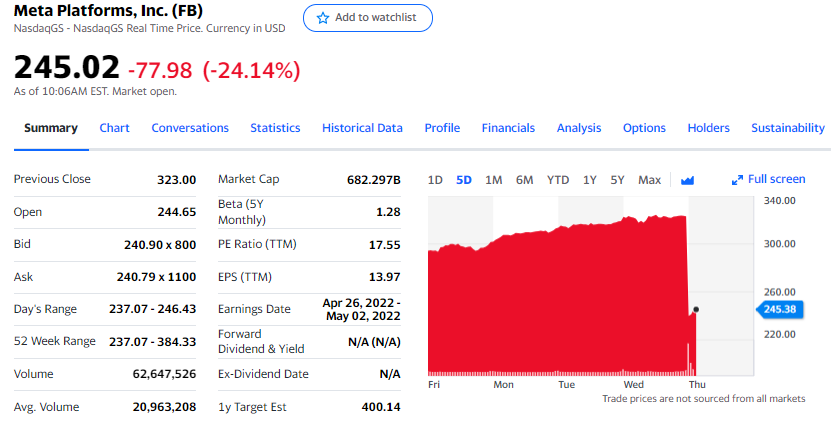
Task: Switch chart to 1M range
Action: pyautogui.click(x=493, y=180)
